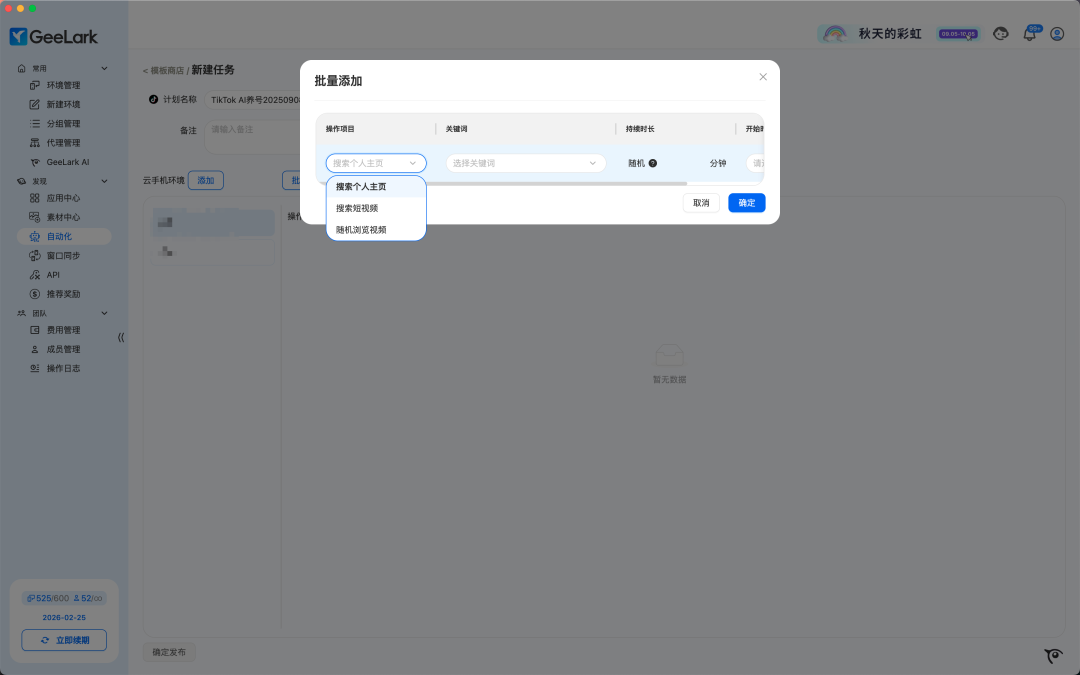Click the 取消 button in the dialog

coord(701,203)
